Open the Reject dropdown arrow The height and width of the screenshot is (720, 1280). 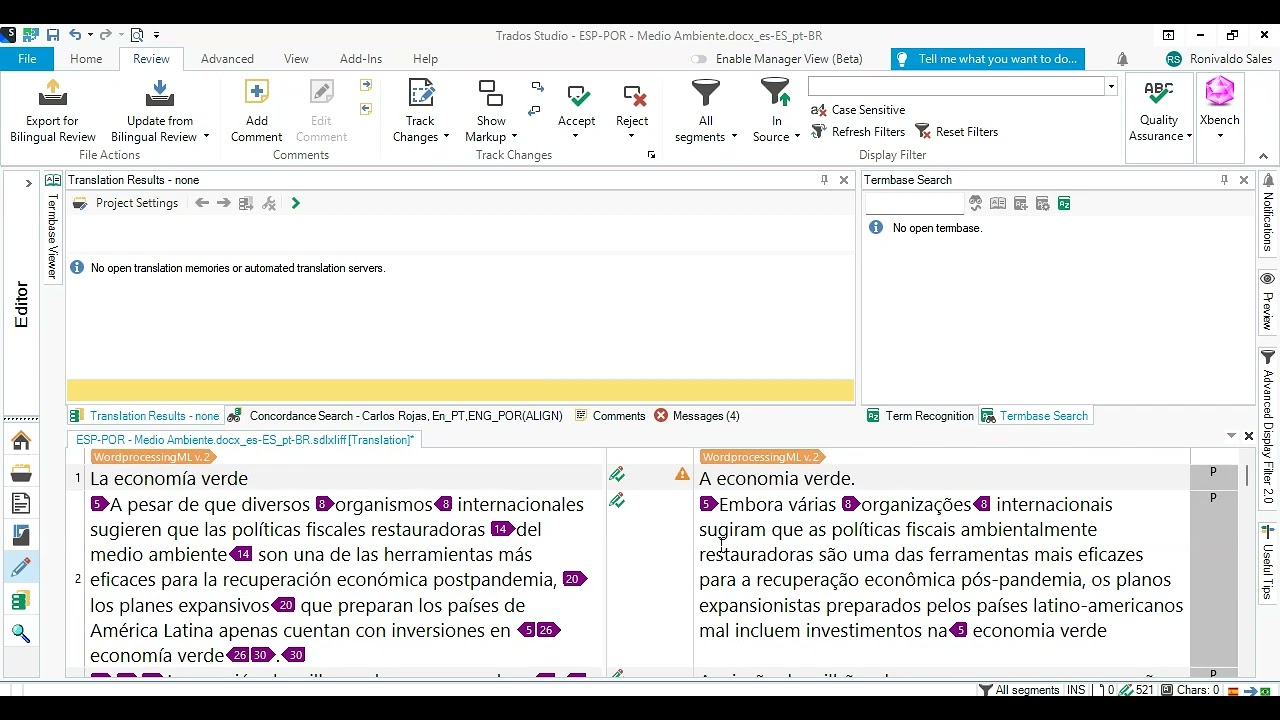click(x=631, y=137)
